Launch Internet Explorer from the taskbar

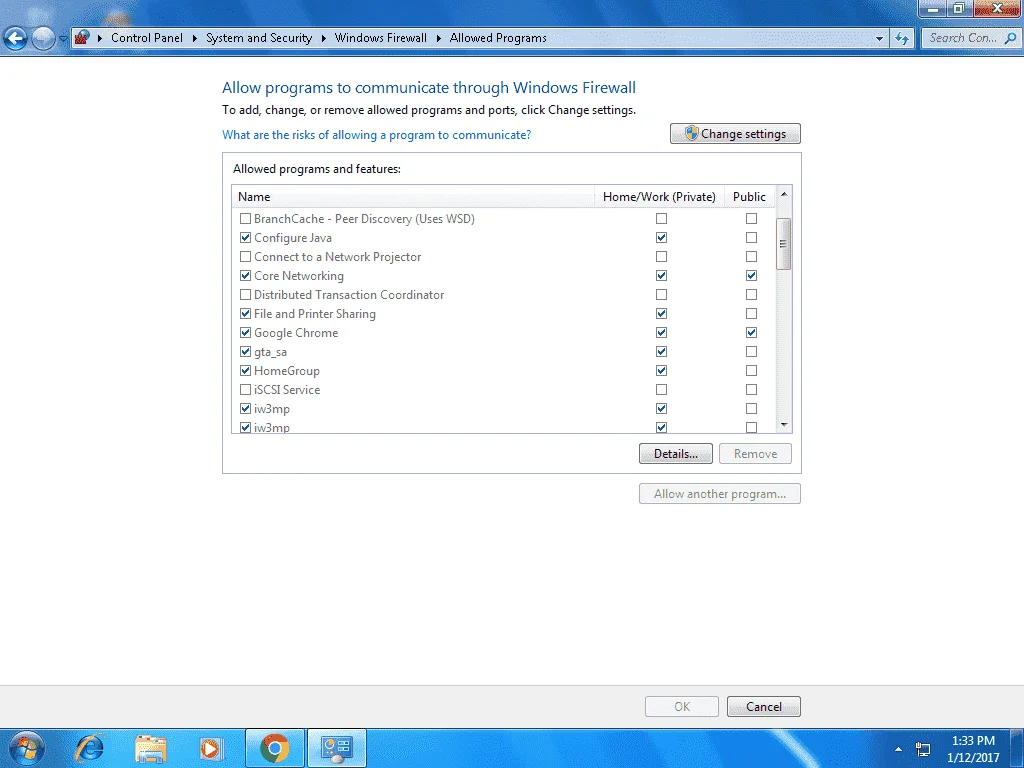point(89,748)
